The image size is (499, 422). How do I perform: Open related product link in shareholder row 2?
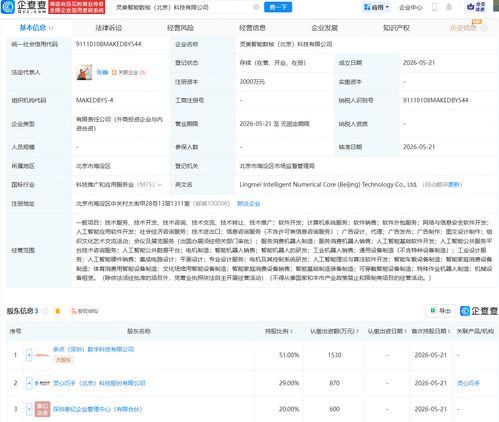tap(468, 383)
